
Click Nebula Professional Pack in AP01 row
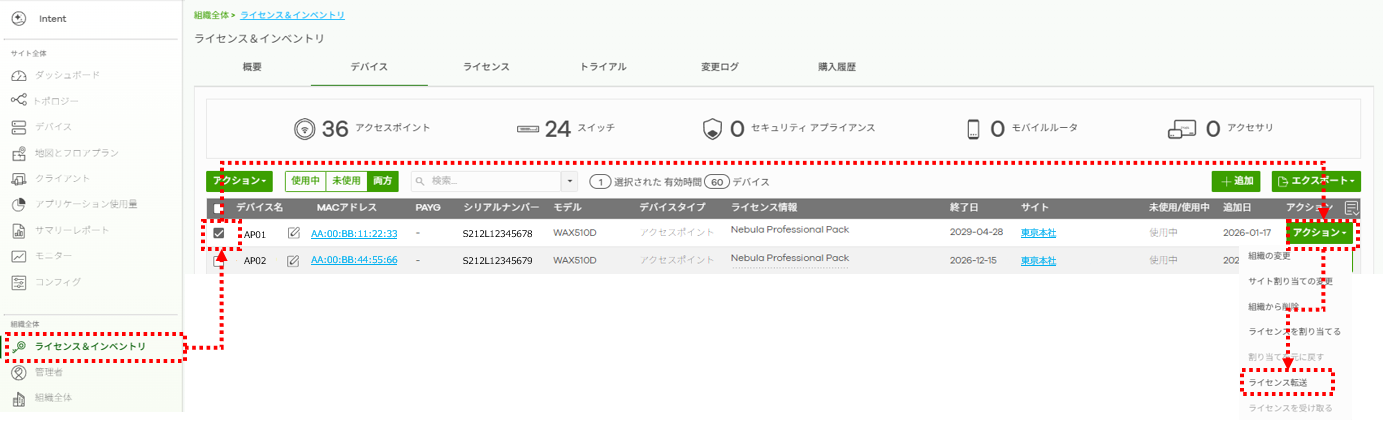tap(790, 229)
